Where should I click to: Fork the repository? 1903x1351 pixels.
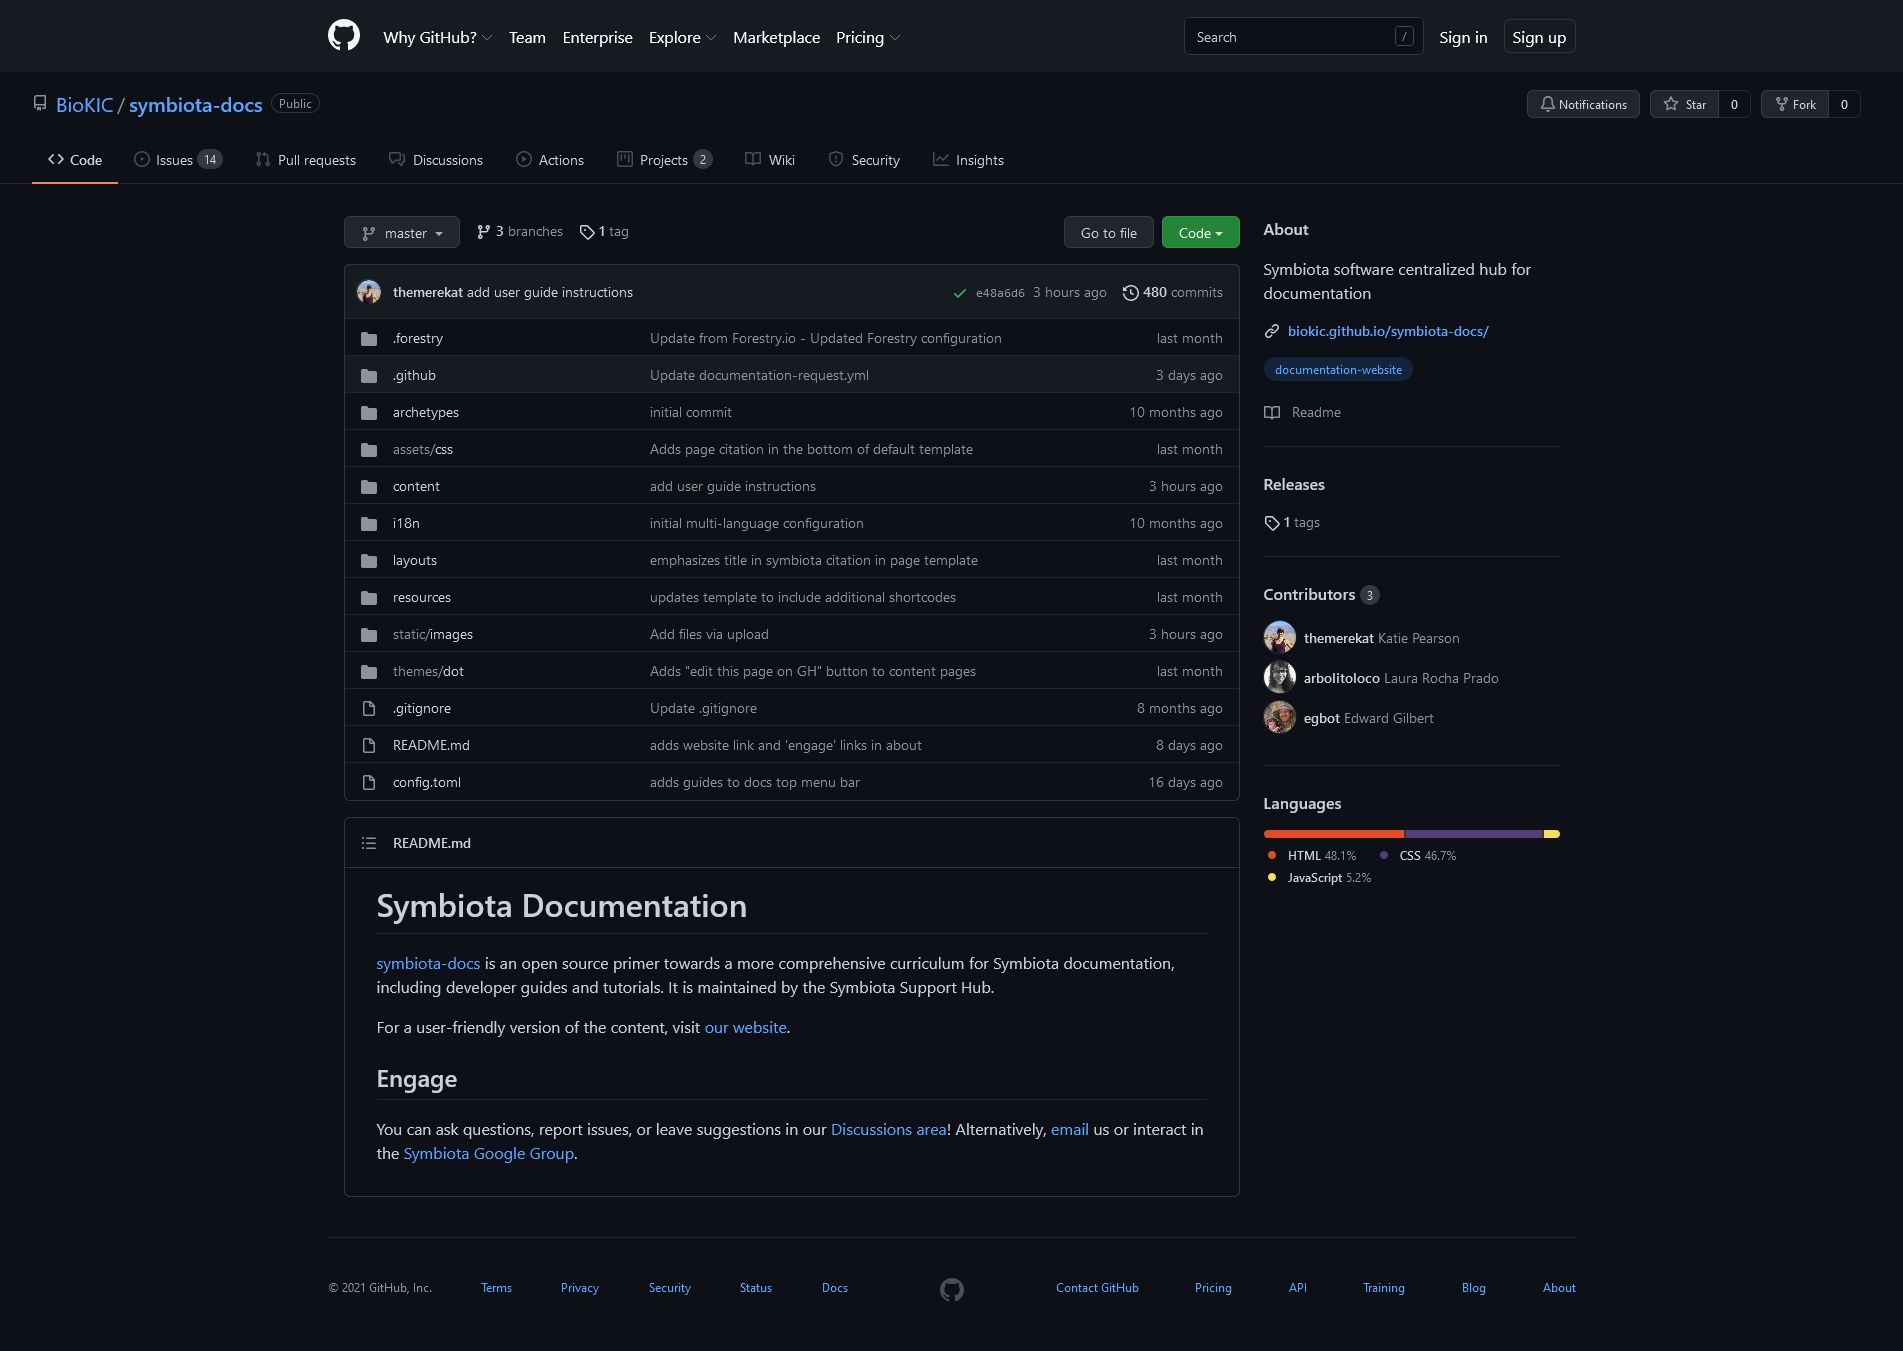(1795, 104)
